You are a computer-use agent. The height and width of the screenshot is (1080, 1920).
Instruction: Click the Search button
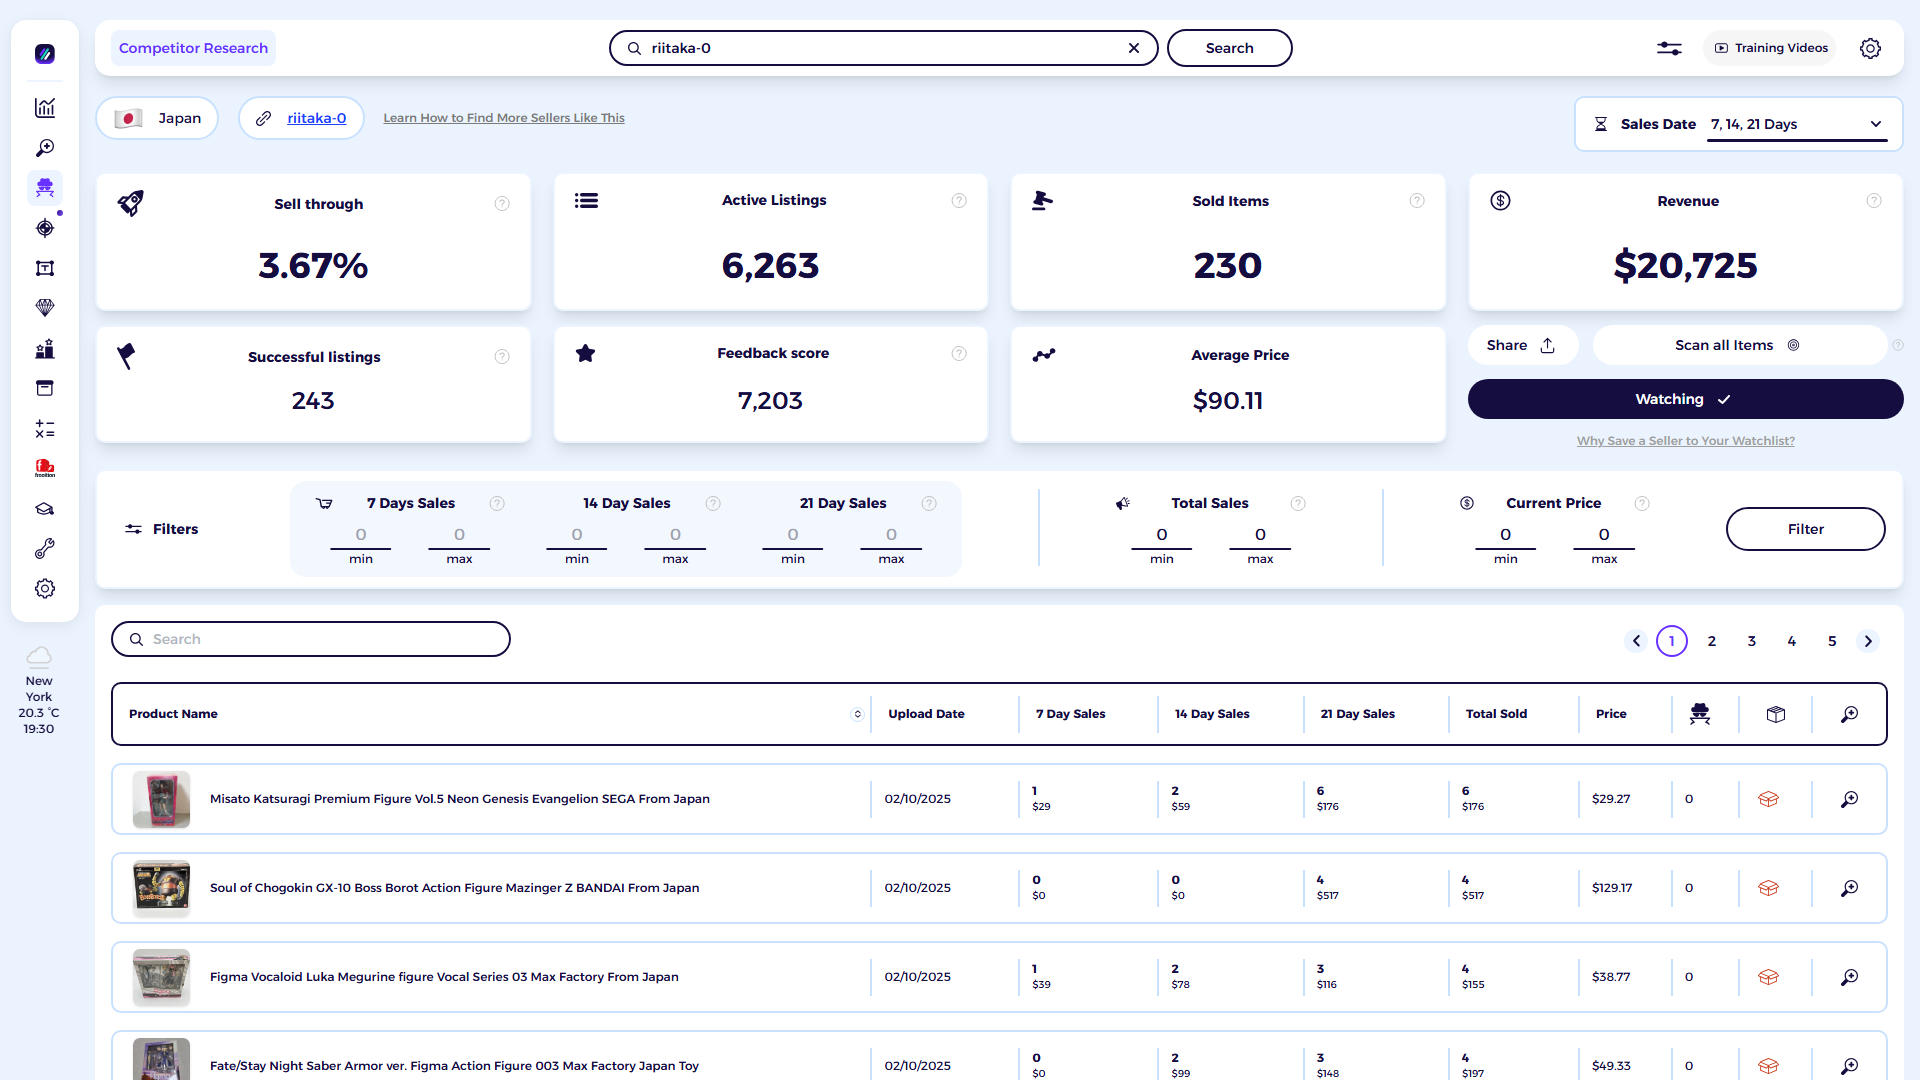coord(1229,48)
